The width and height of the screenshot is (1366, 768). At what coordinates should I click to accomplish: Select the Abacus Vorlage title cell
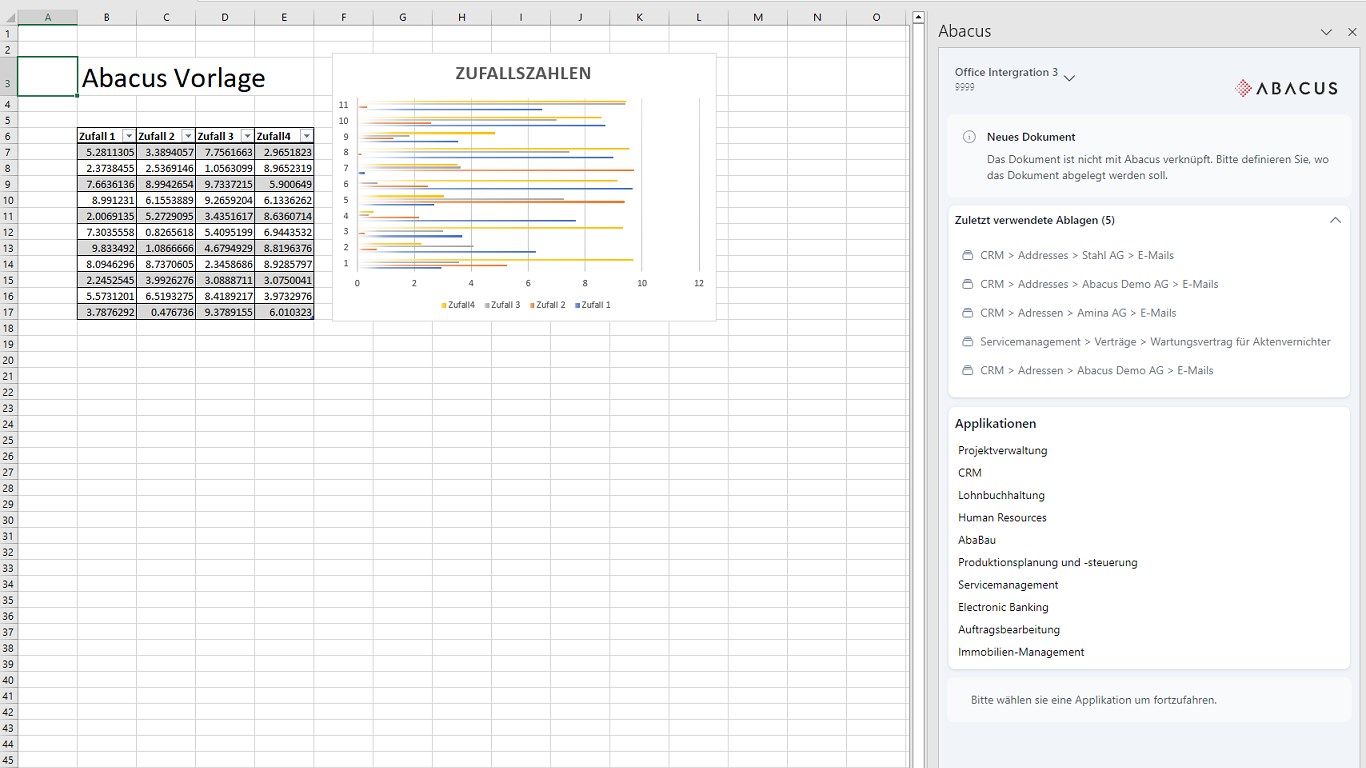174,78
